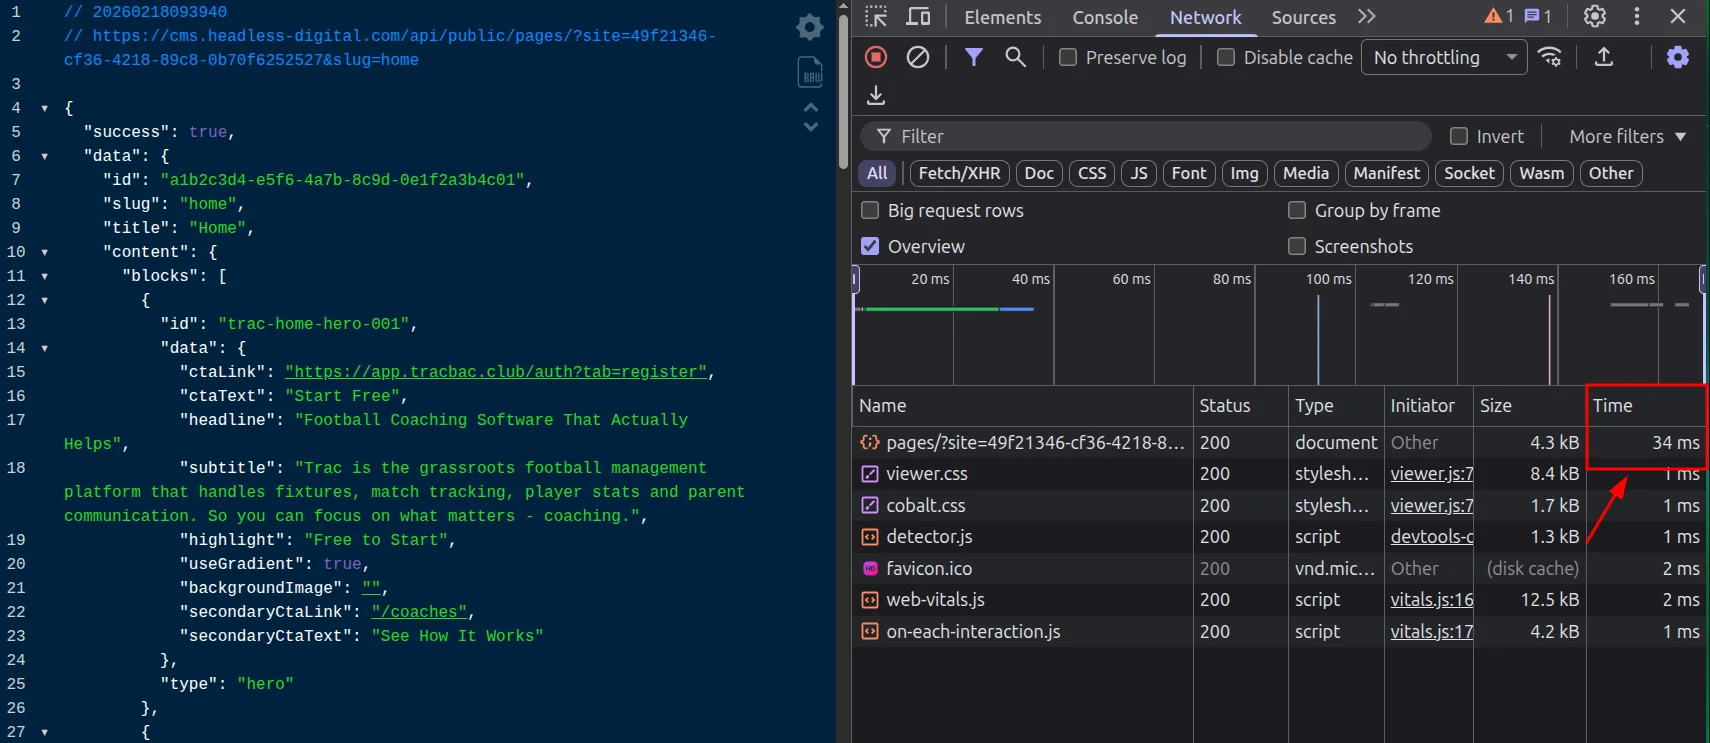Toggle the device toolbar icon

coord(917,17)
